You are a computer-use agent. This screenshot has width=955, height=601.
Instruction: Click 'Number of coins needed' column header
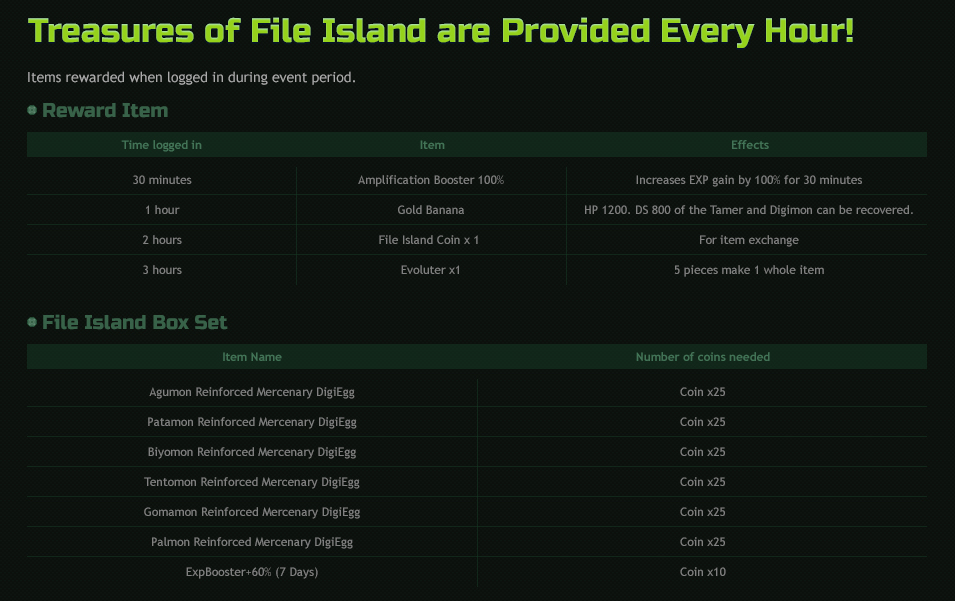(702, 357)
